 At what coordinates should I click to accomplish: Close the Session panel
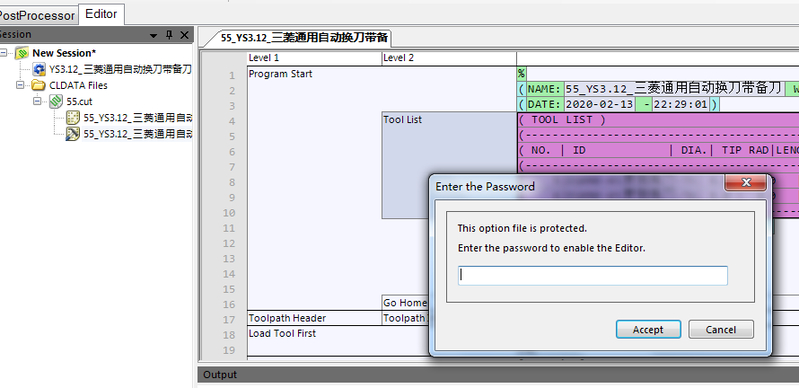(184, 35)
